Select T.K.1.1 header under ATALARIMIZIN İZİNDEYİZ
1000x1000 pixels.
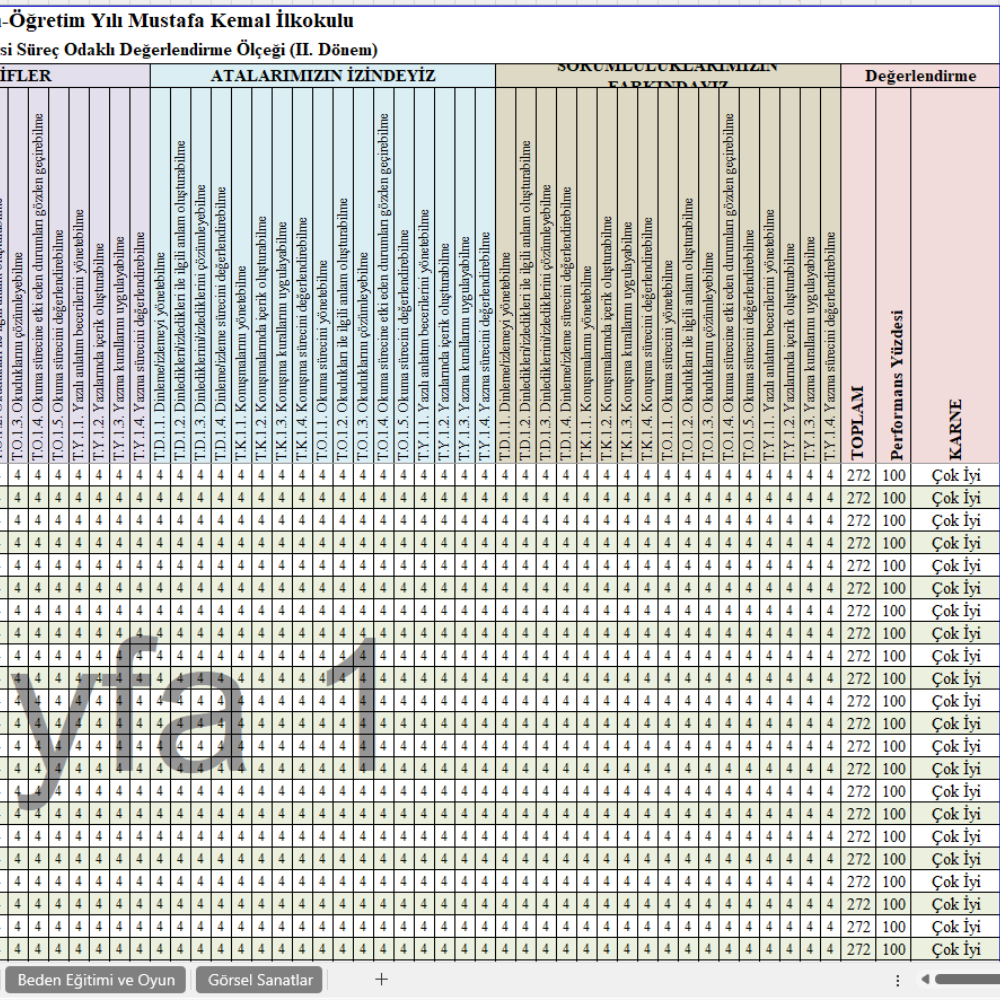tap(241, 276)
